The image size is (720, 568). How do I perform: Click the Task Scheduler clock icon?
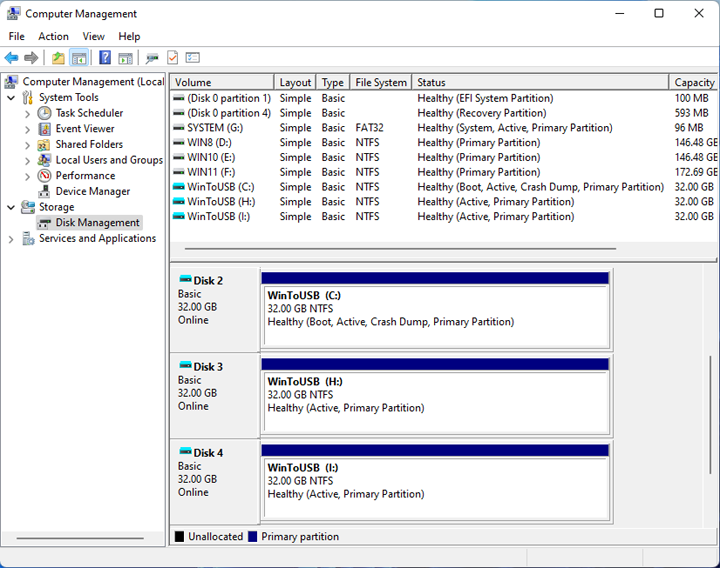[44, 113]
